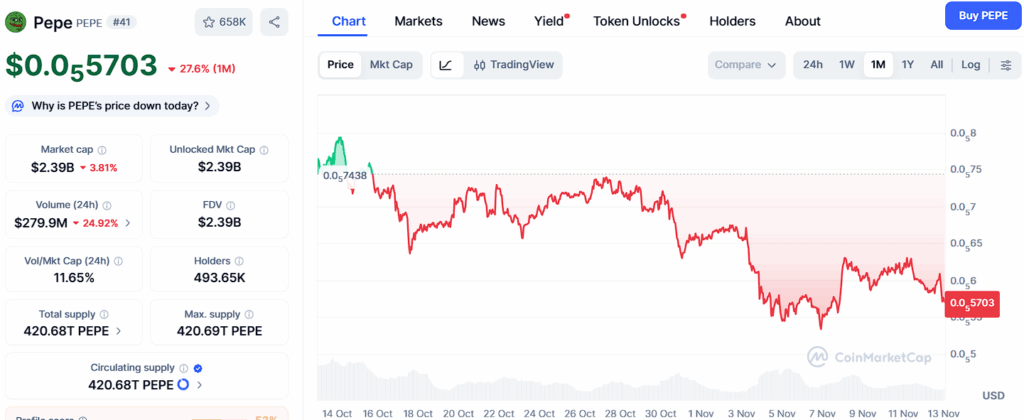1024x420 pixels.
Task: Click the red 0.05703 price marker
Action: pos(973,303)
